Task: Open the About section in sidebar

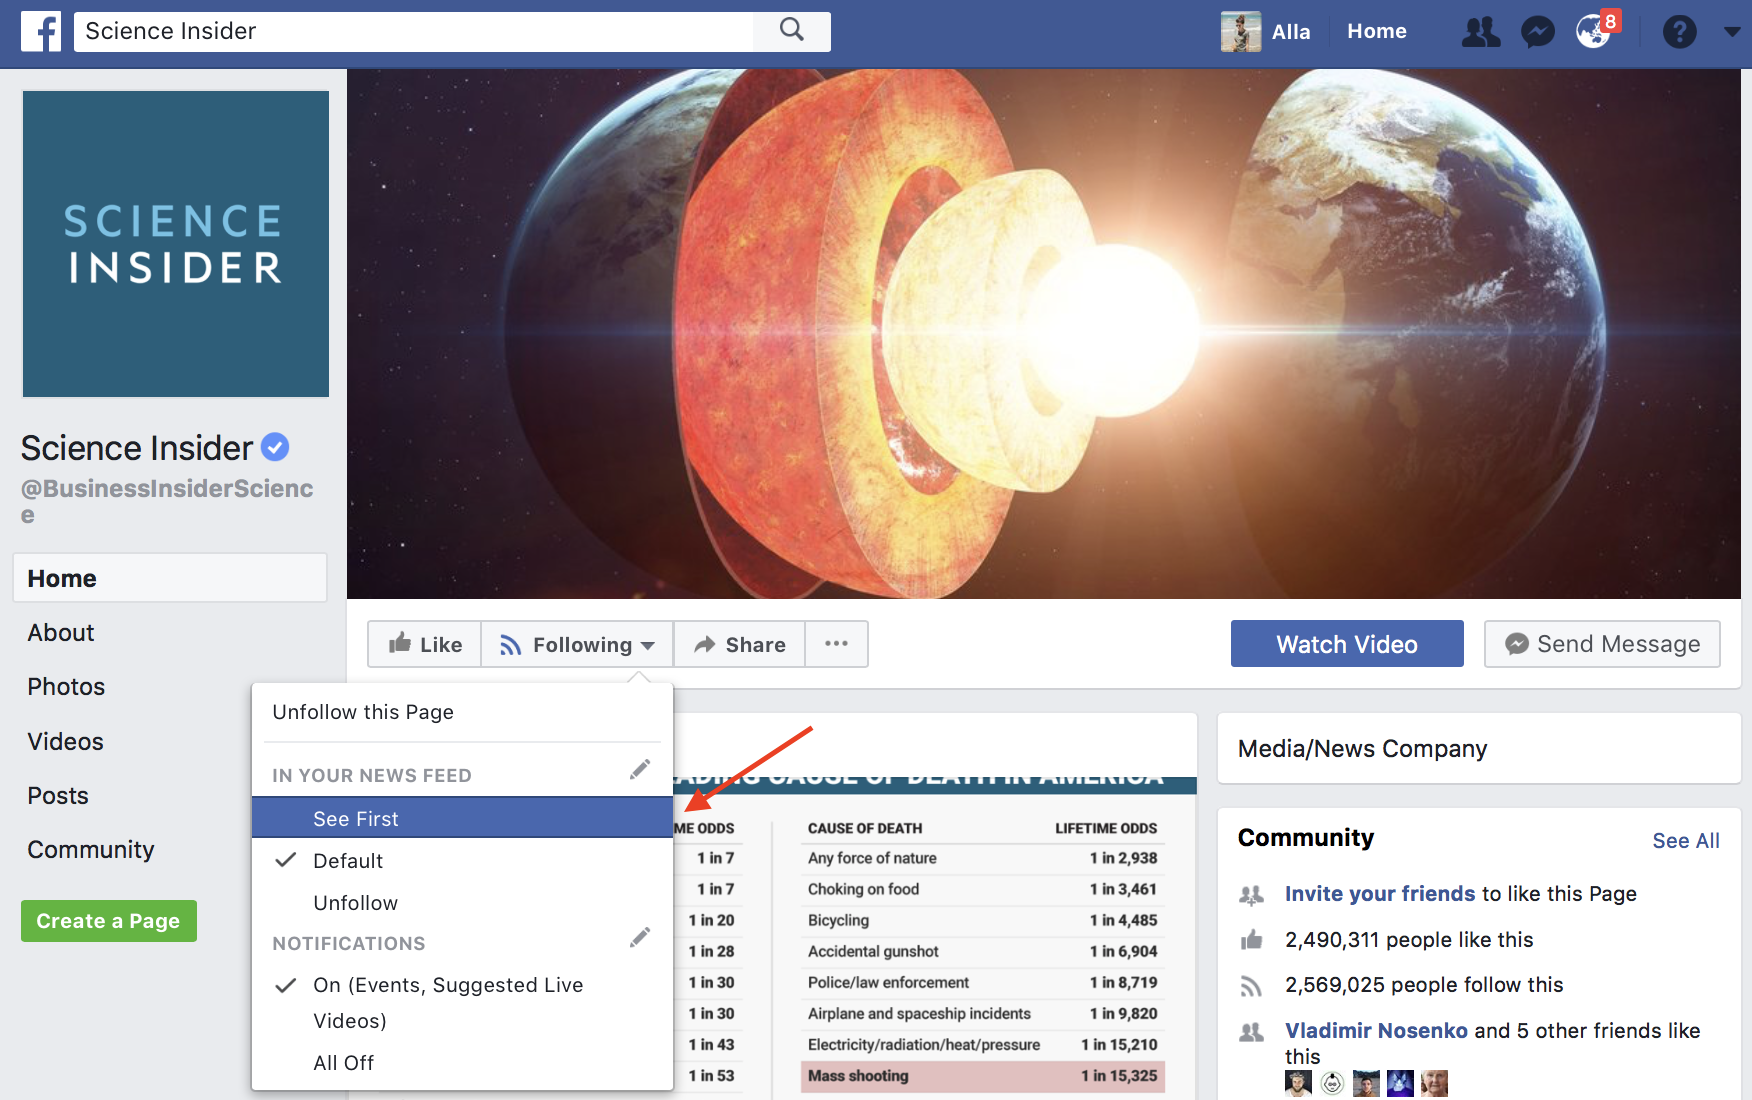Action: pyautogui.click(x=61, y=633)
